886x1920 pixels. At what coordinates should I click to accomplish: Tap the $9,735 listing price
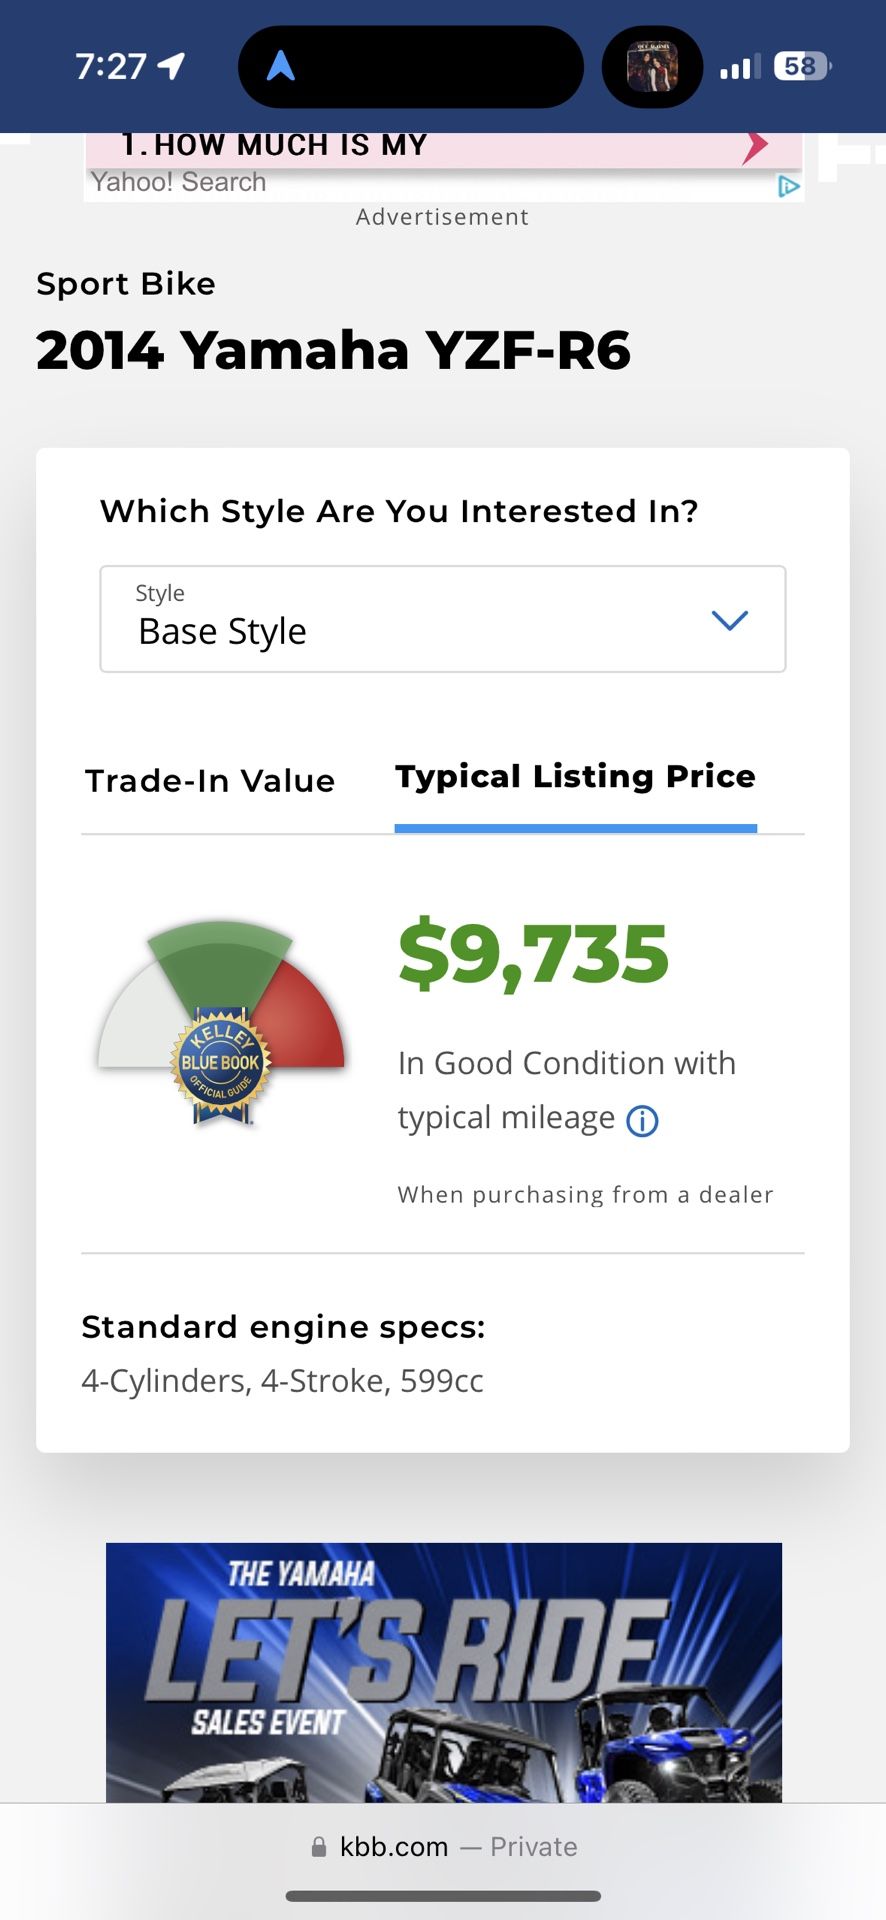[x=533, y=954]
